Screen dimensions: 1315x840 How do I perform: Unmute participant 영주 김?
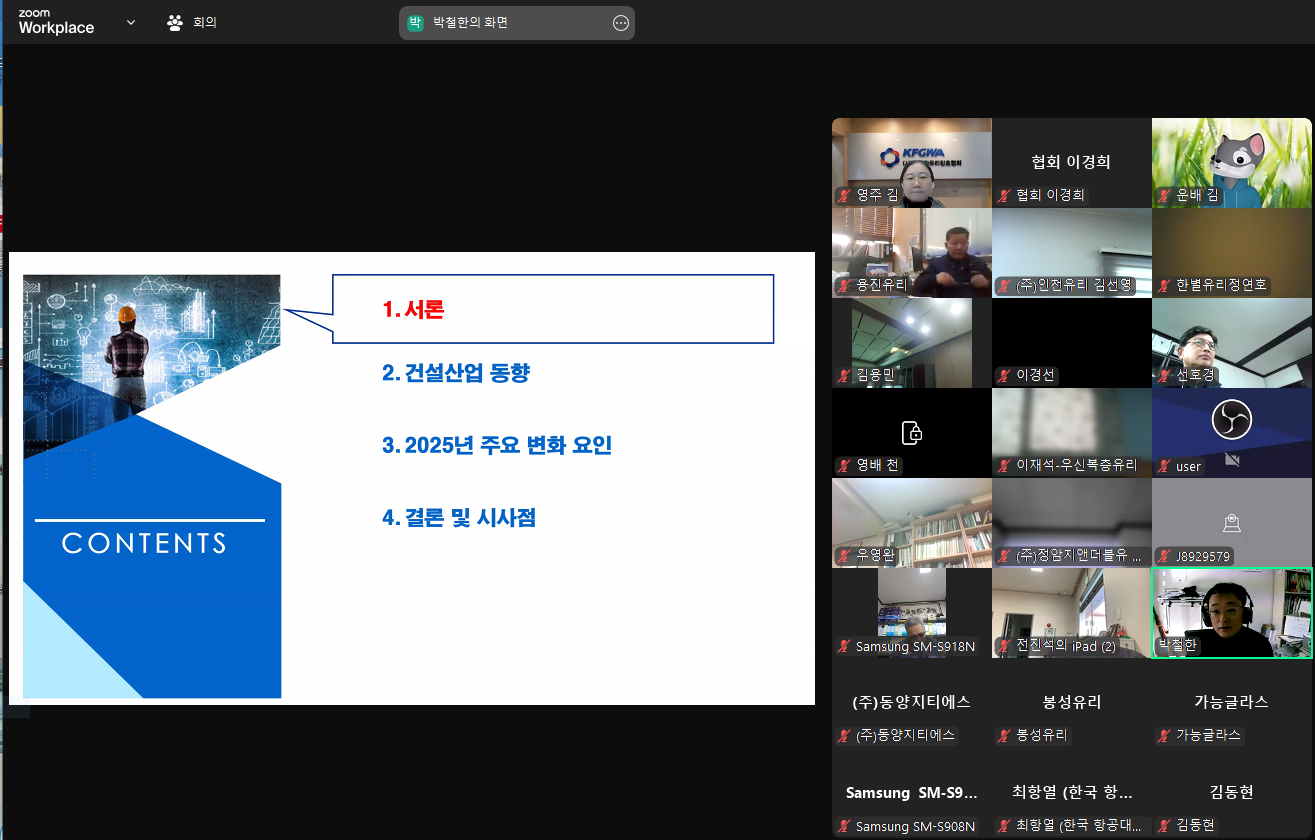point(843,196)
